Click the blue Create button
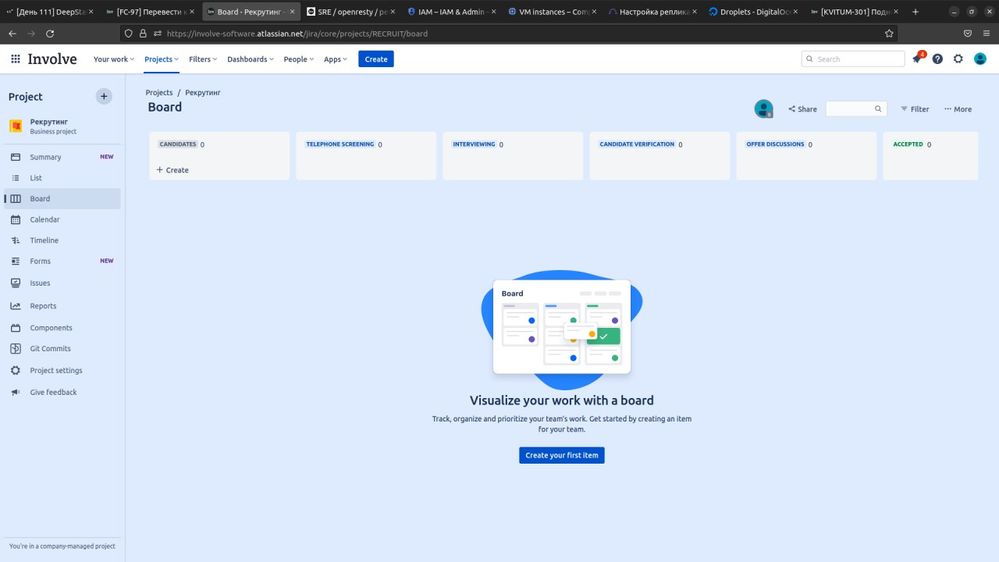999x562 pixels. click(376, 59)
